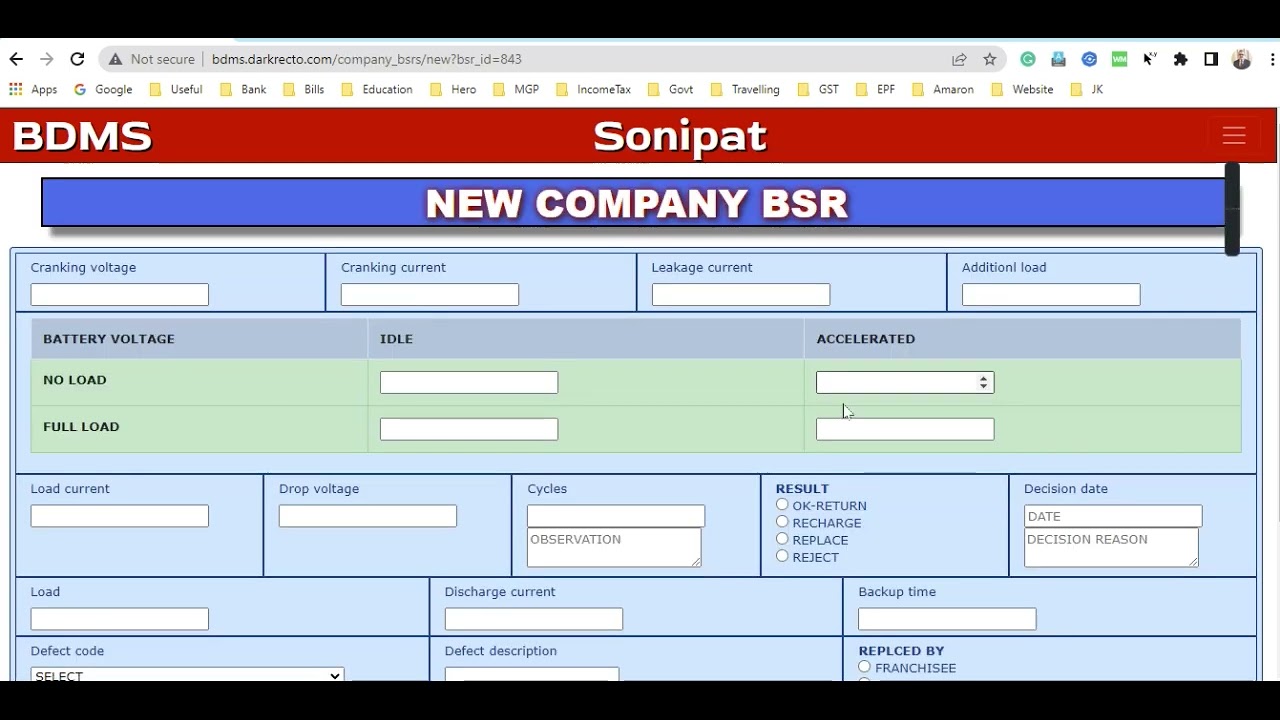
Task: Focus the Leakage current field
Action: point(741,295)
